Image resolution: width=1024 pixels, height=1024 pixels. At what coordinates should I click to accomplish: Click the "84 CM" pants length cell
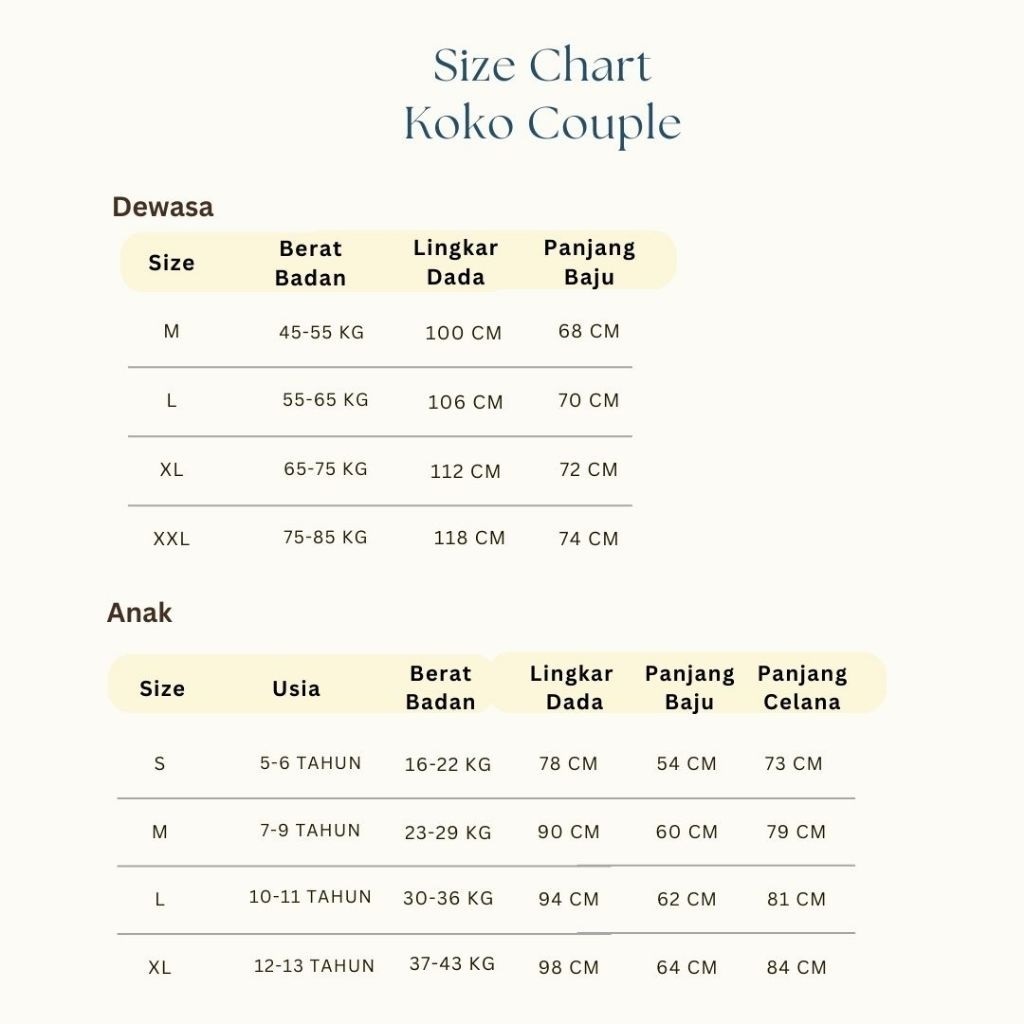tap(796, 967)
